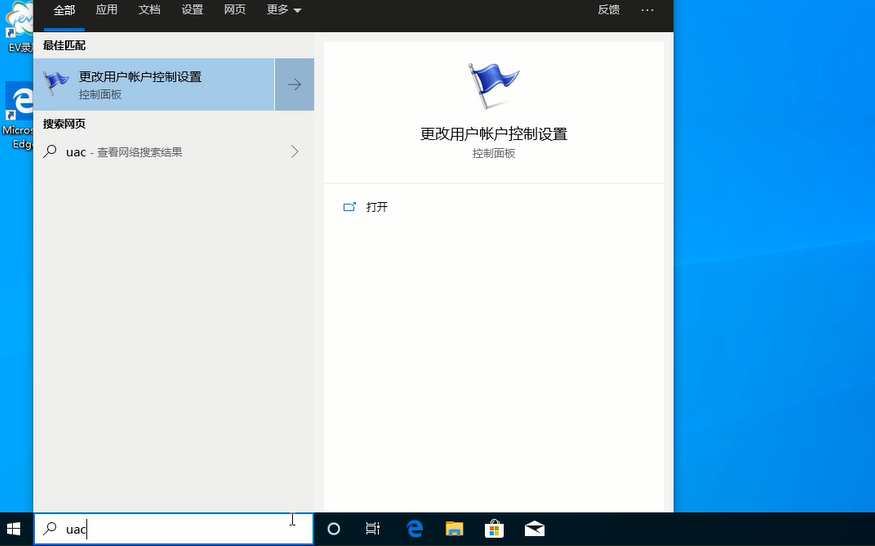The height and width of the screenshot is (546, 875).
Task: Click 打开 to open the control panel item
Action: pyautogui.click(x=376, y=207)
